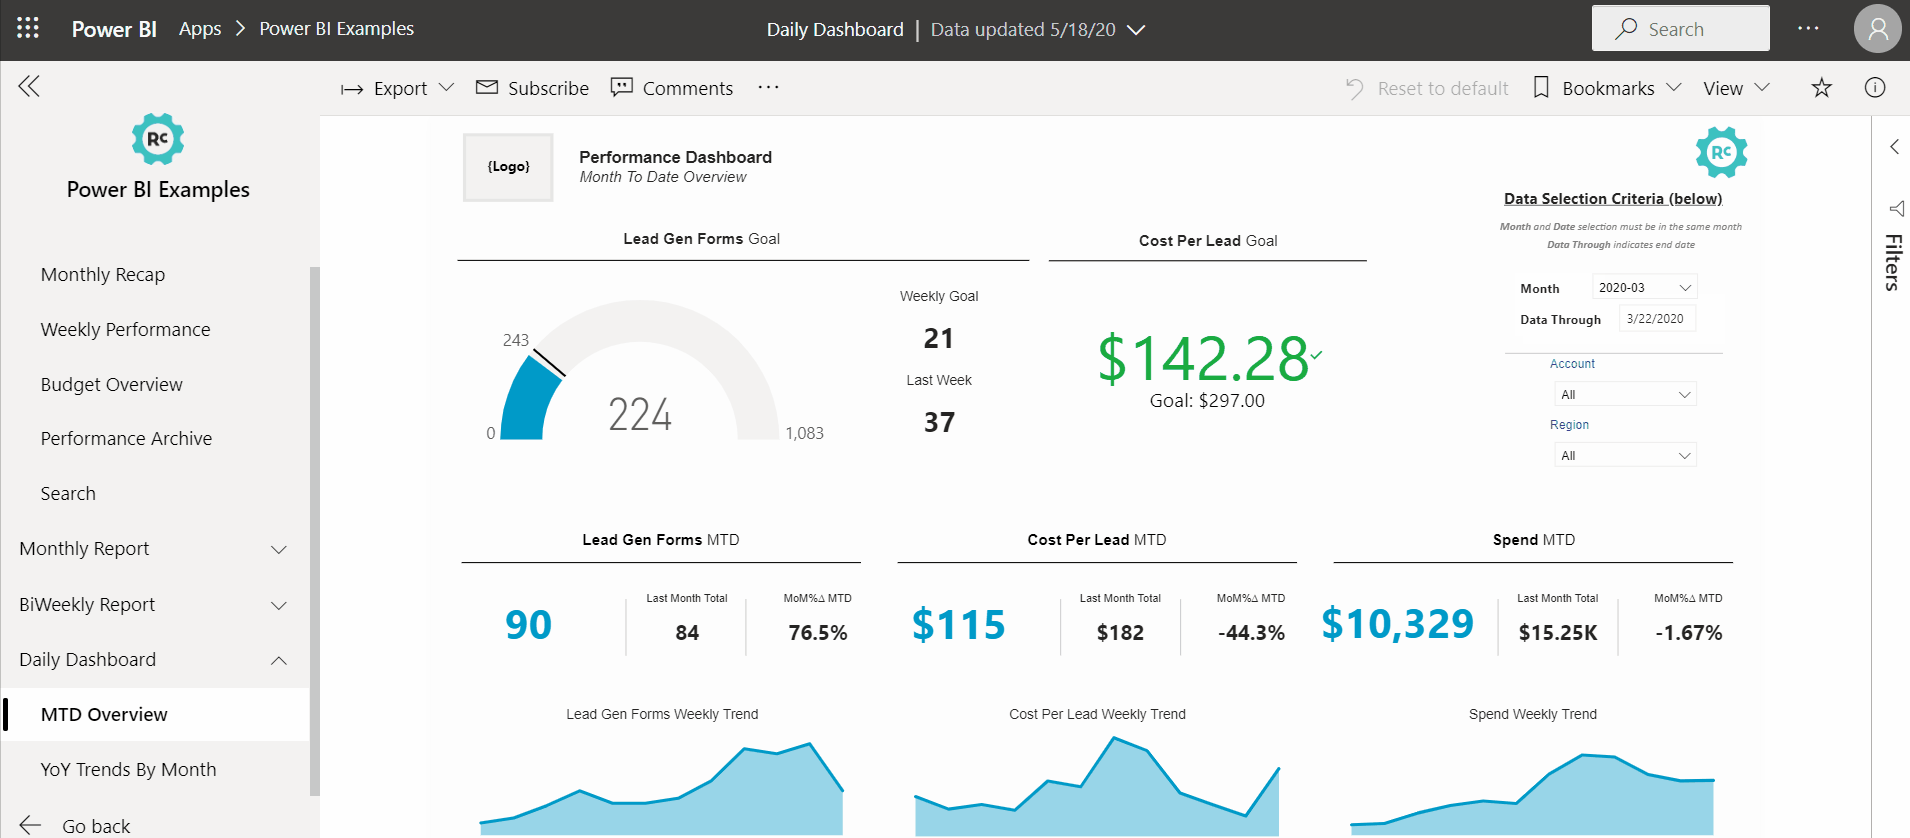Click the $10,329 Spend MTD value

click(1397, 624)
